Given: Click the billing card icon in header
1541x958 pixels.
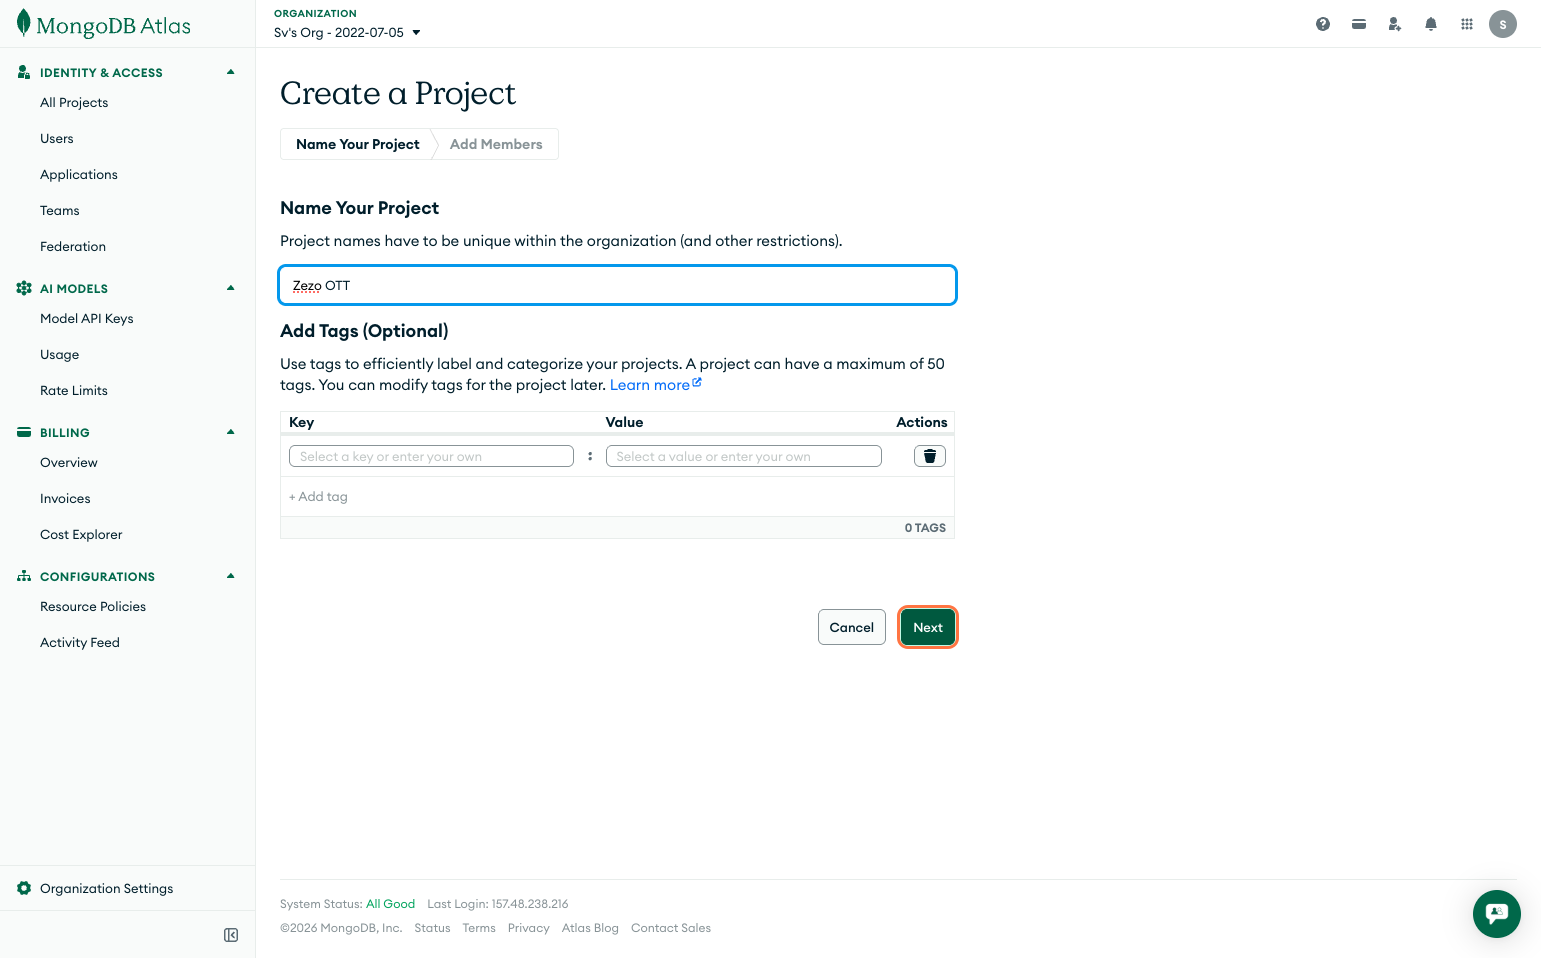Looking at the screenshot, I should (1359, 24).
